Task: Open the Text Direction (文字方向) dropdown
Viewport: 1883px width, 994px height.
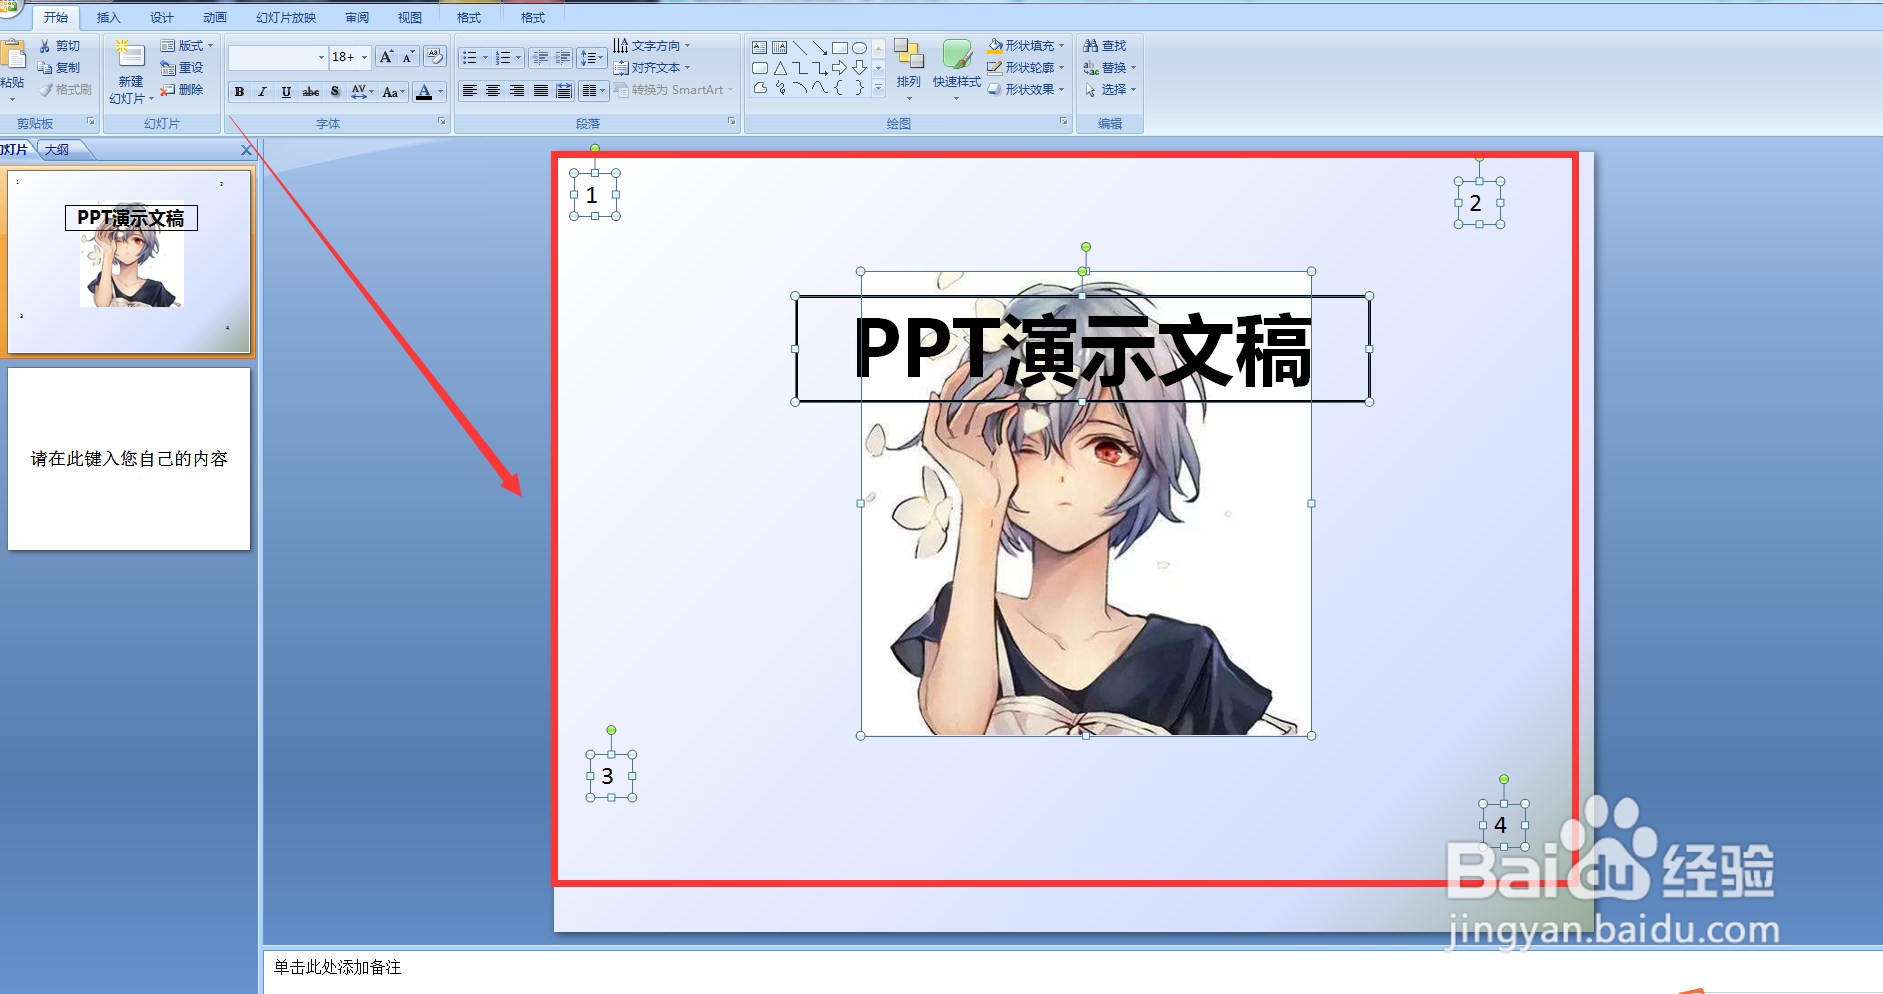Action: tap(652, 46)
